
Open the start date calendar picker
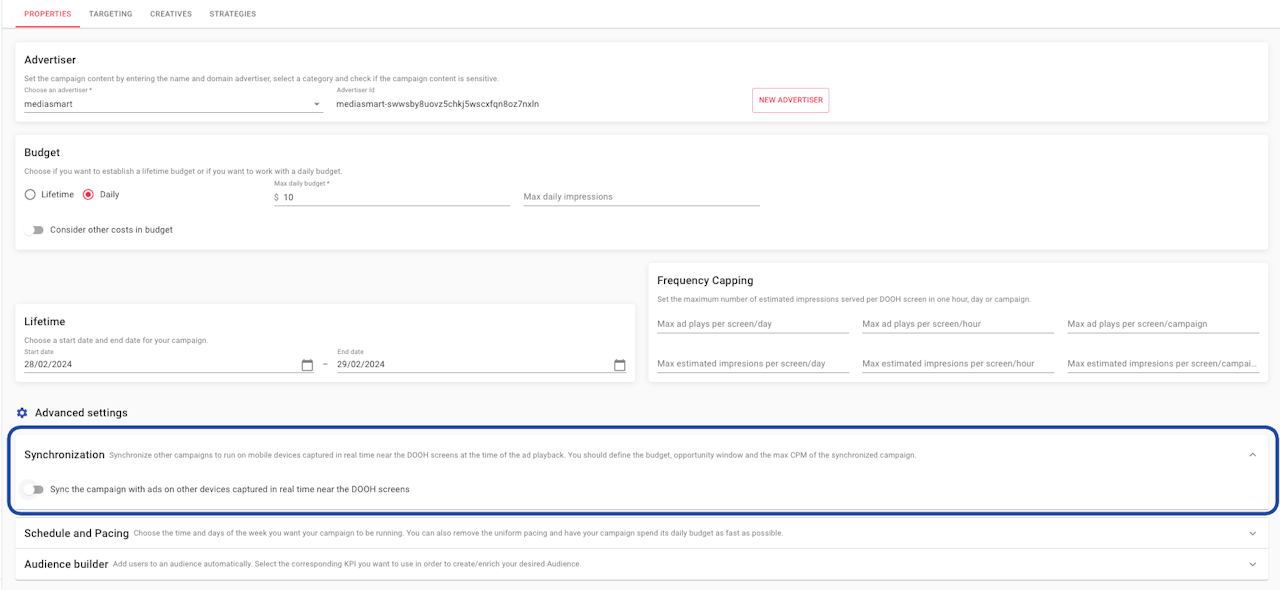point(307,365)
